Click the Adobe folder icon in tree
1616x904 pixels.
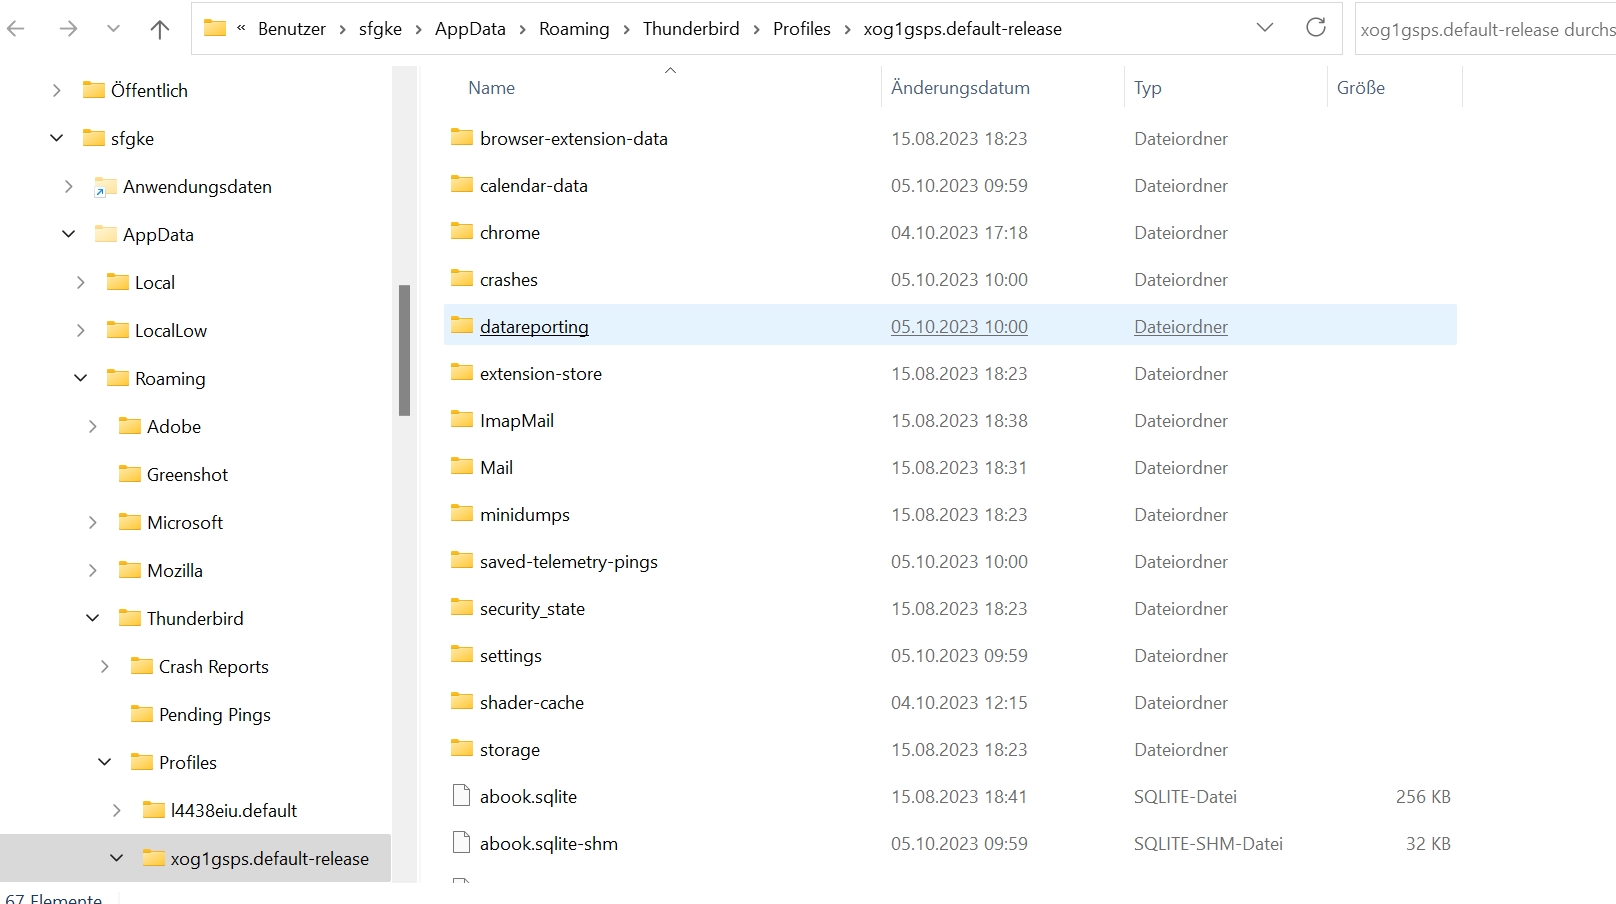(130, 425)
